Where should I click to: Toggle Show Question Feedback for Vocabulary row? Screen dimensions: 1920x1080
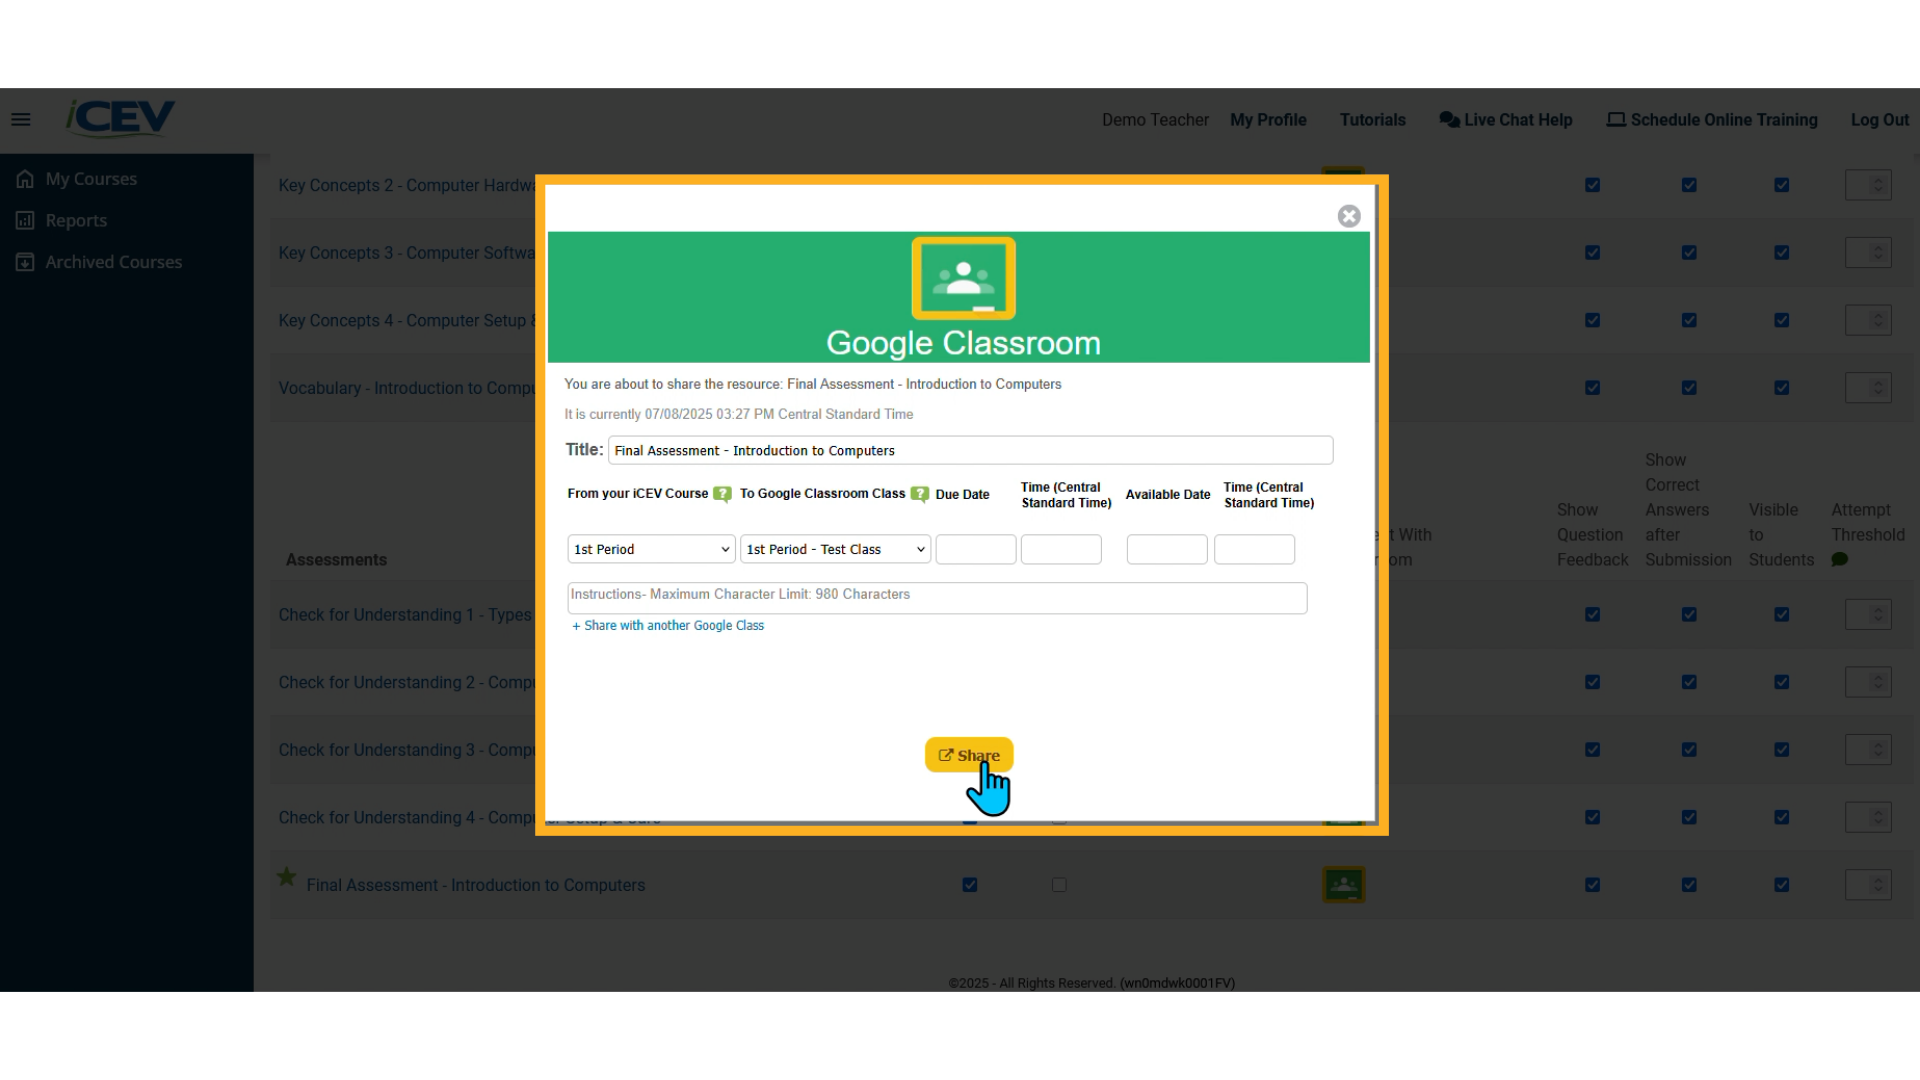click(x=1592, y=388)
